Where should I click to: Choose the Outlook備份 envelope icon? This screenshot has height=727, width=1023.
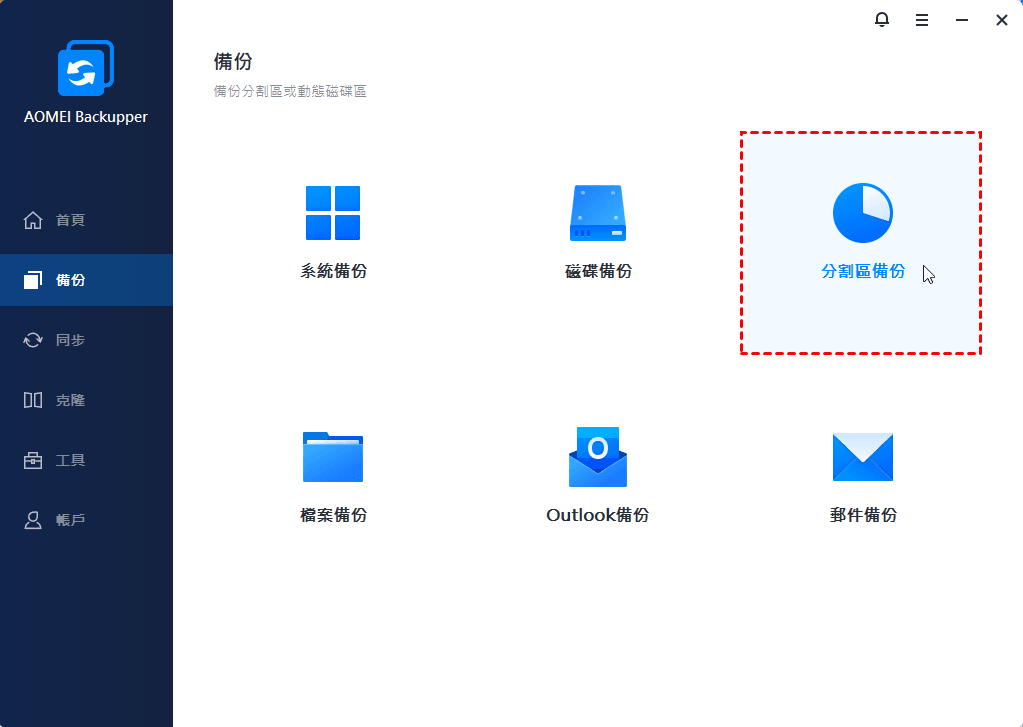(598, 457)
